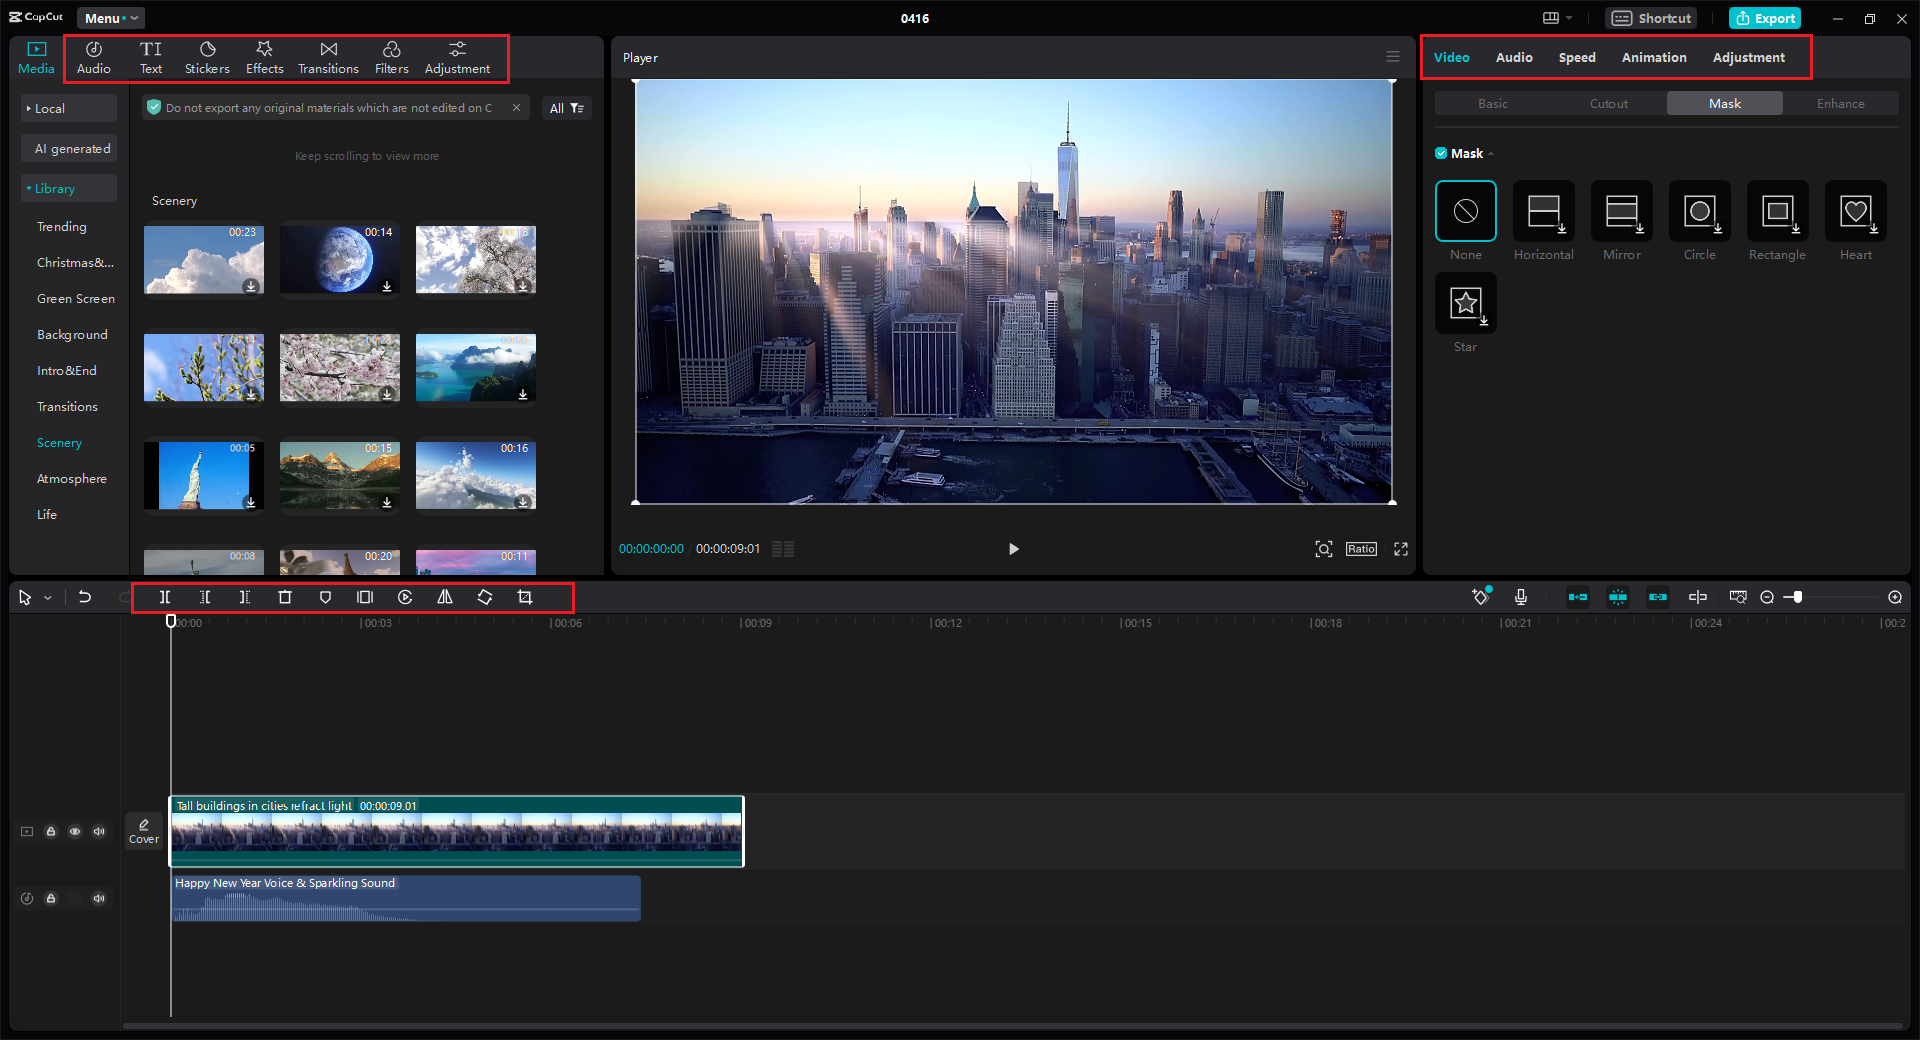This screenshot has width=1920, height=1040.
Task: Click the Record voiceover microphone icon
Action: point(1520,597)
